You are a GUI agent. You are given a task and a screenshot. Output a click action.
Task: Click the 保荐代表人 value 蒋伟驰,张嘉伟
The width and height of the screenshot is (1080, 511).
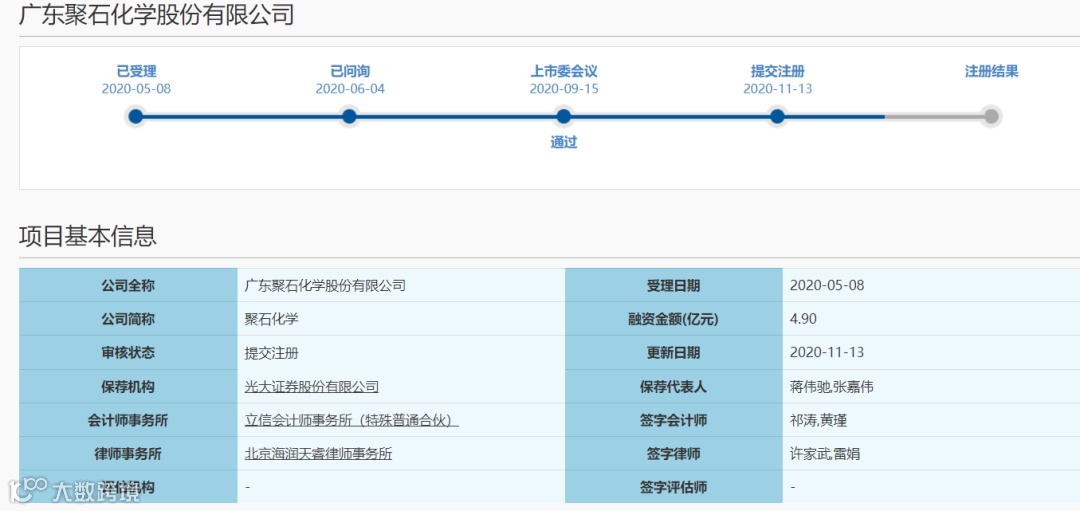[x=831, y=386]
